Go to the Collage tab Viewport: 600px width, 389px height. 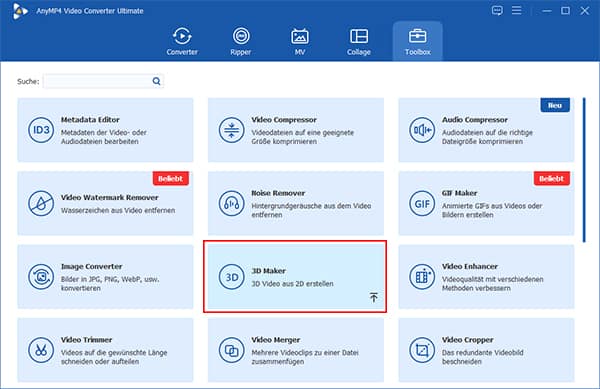pos(359,41)
